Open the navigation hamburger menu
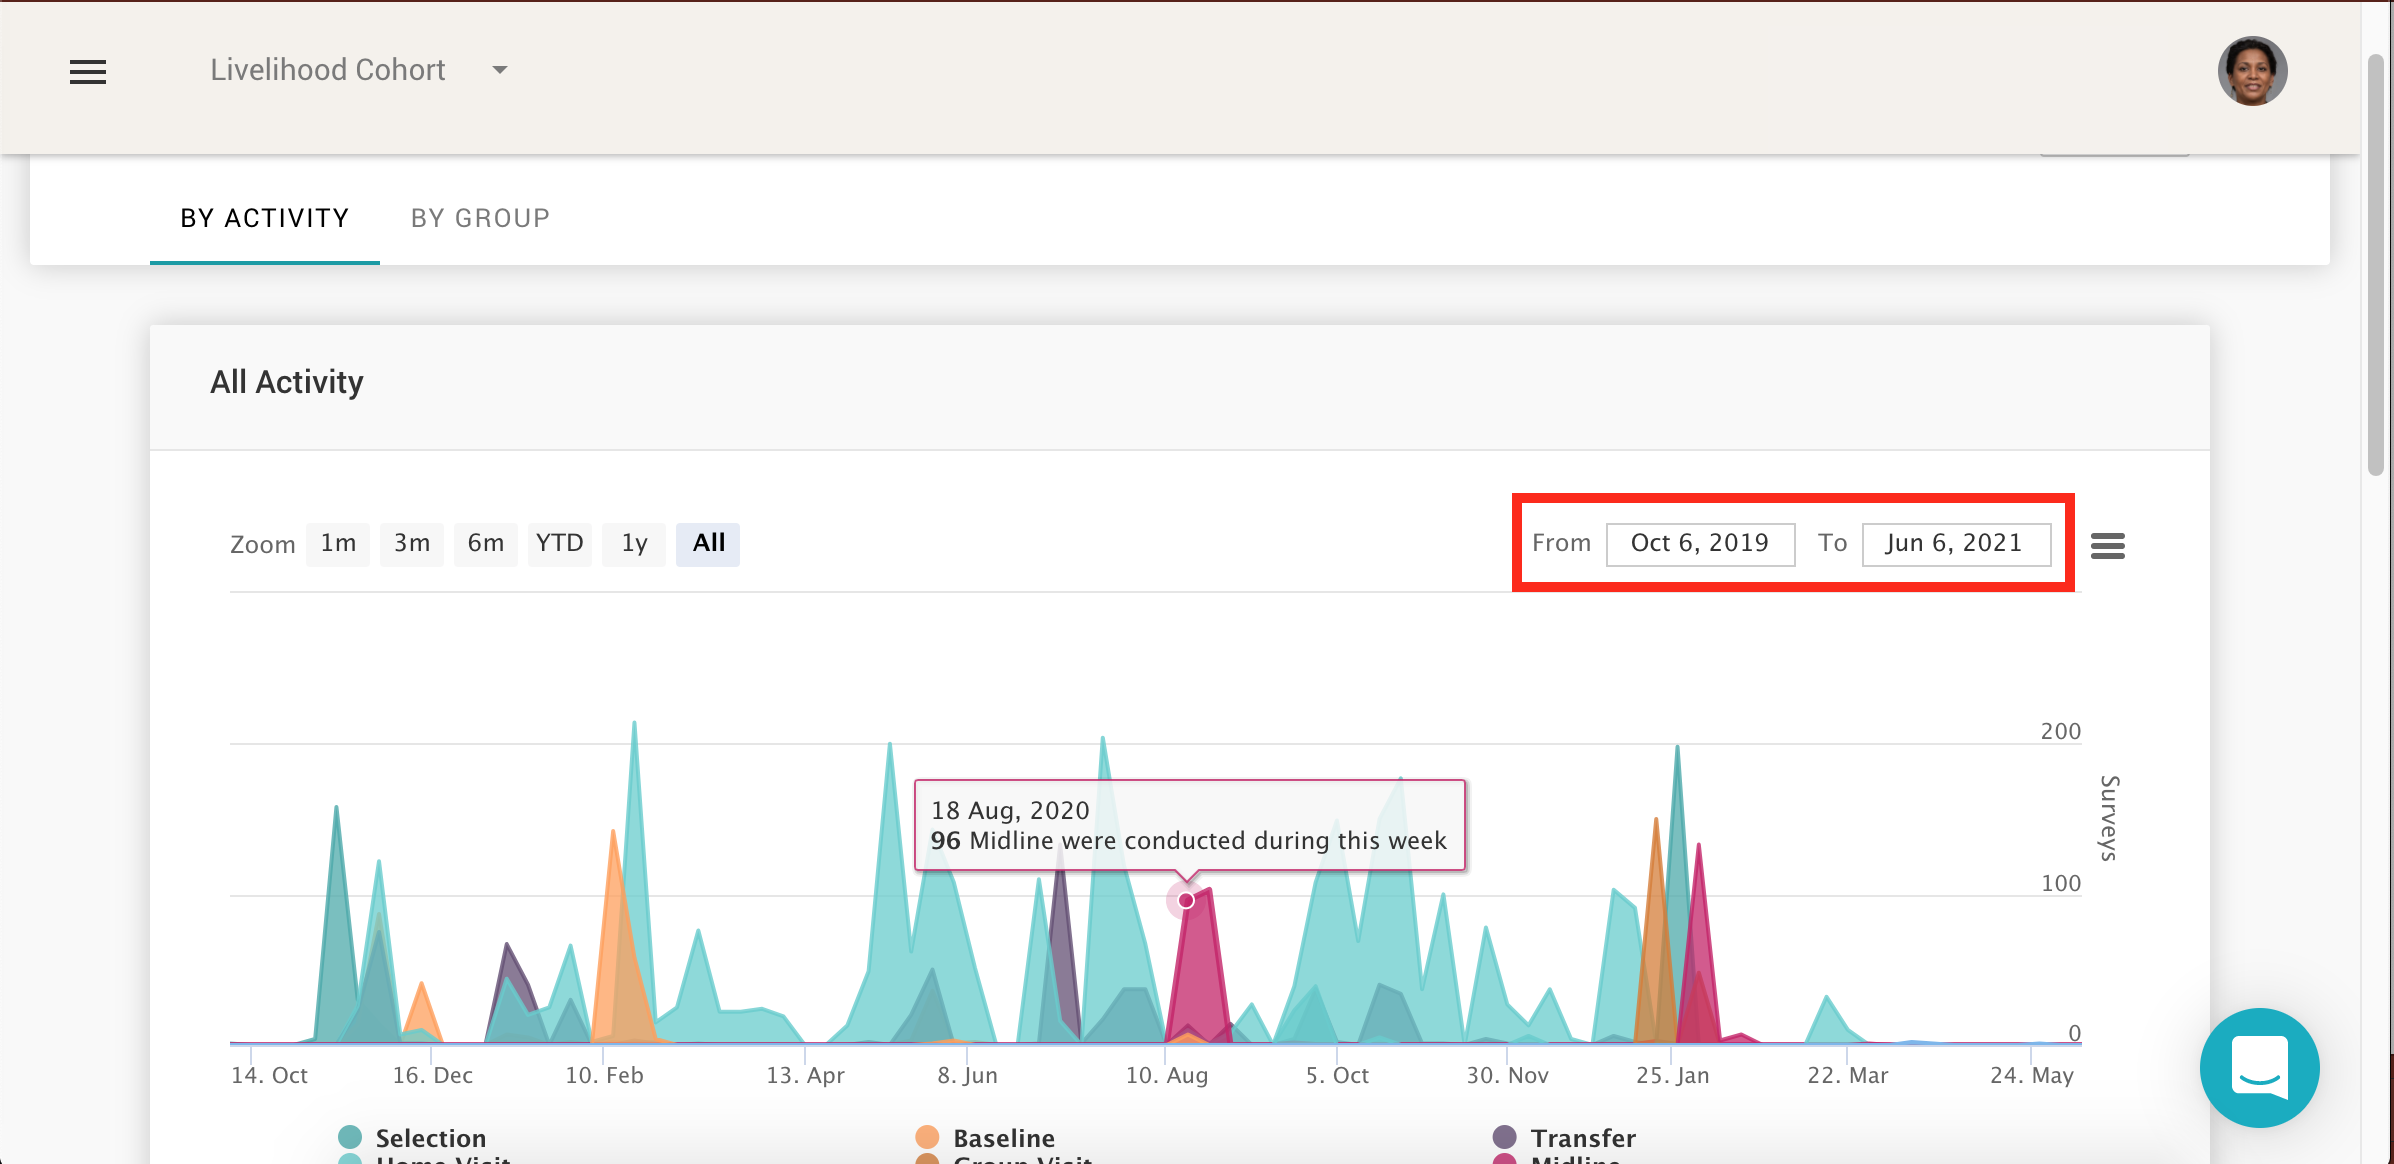 coord(88,71)
